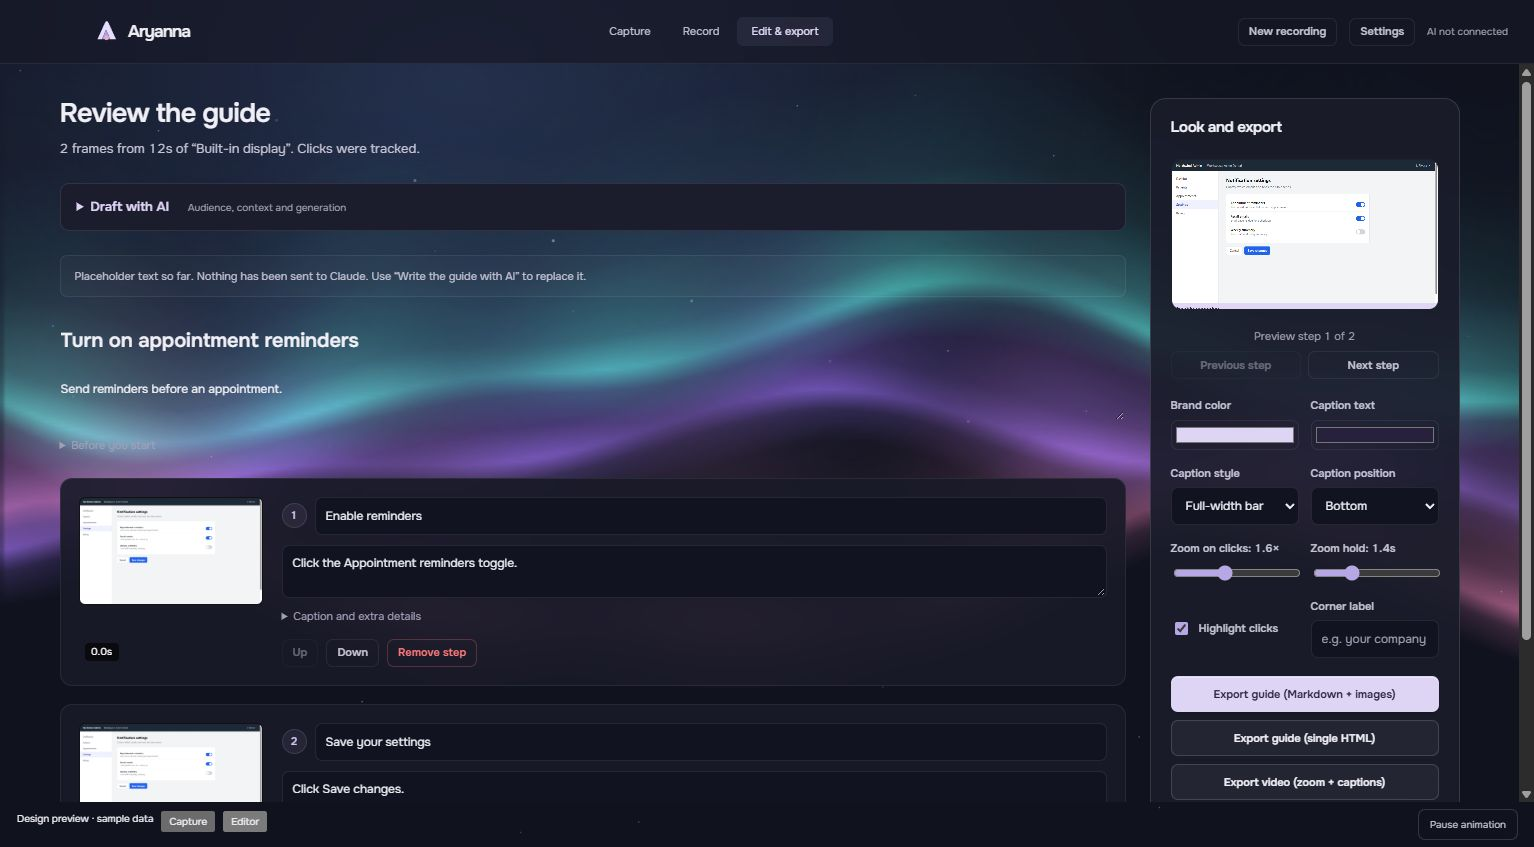Adjust the Zoom hold slider

(x=1376, y=573)
